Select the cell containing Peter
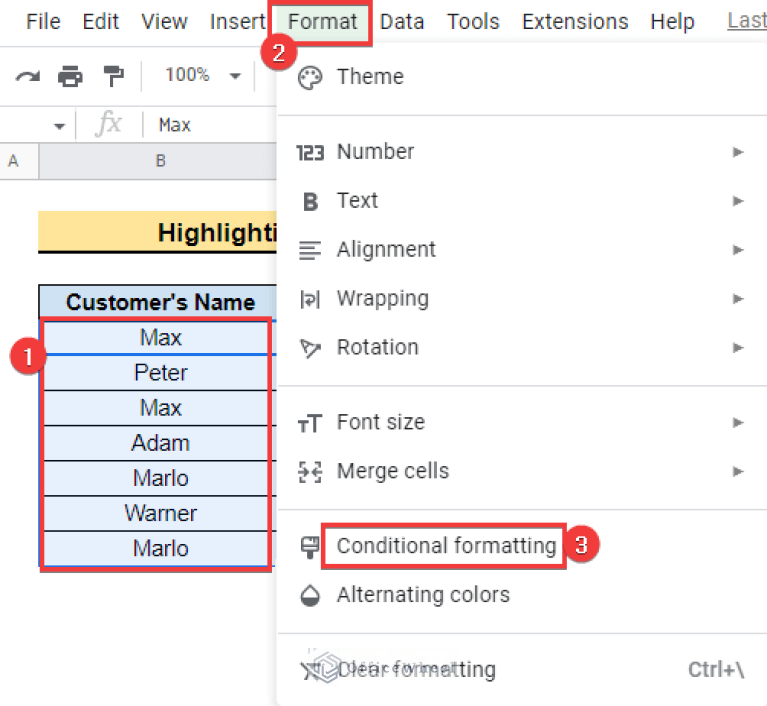The width and height of the screenshot is (767, 706). [x=160, y=373]
